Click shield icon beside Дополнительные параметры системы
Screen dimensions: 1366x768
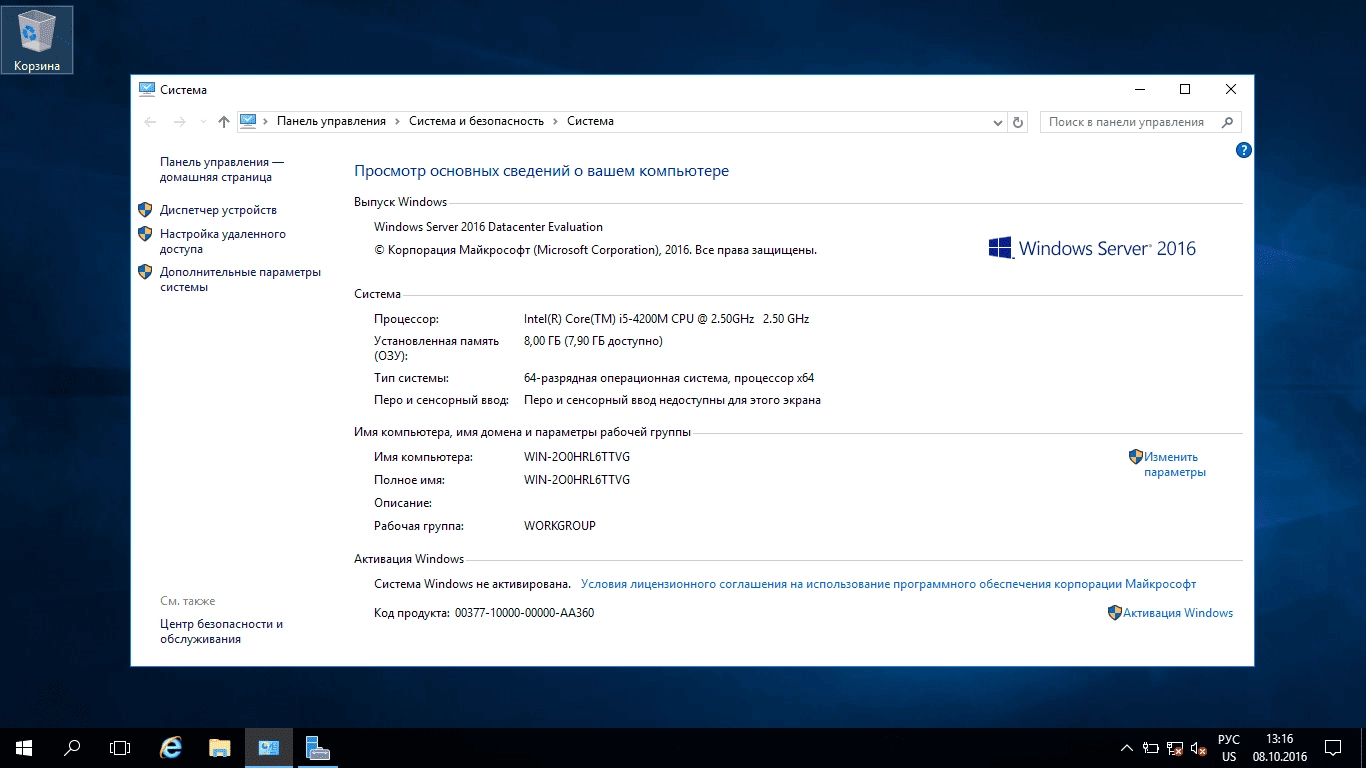point(145,272)
